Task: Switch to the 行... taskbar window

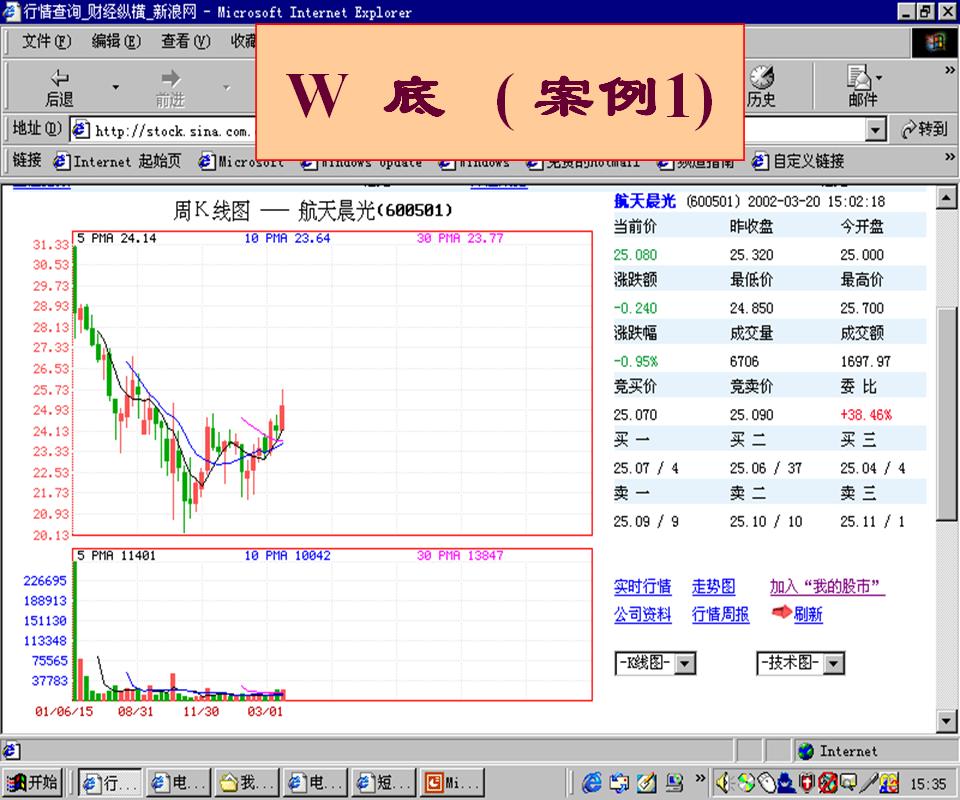Action: [x=109, y=782]
